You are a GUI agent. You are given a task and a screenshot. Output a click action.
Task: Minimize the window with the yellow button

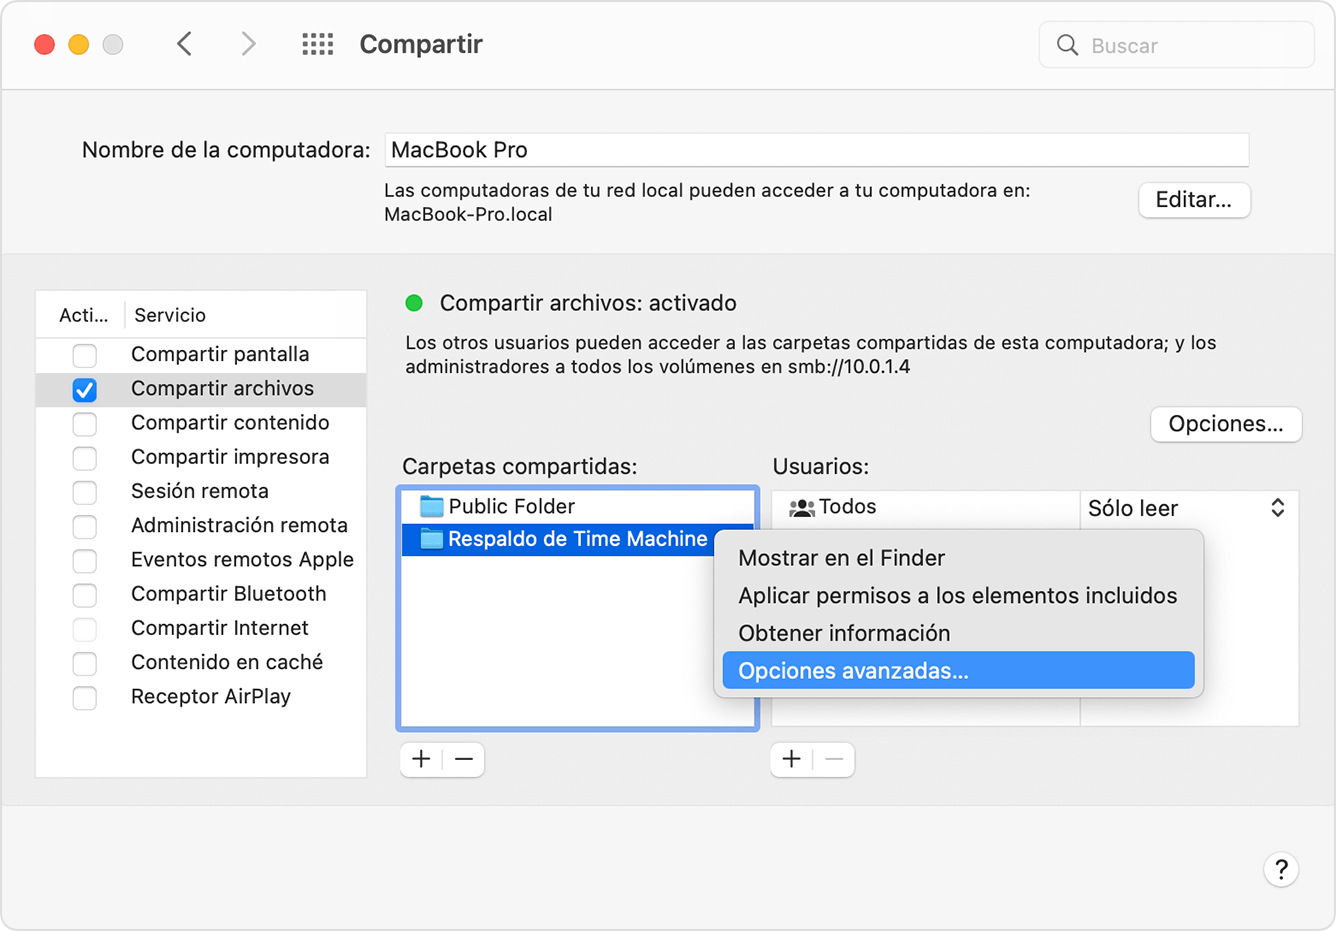coord(79,44)
